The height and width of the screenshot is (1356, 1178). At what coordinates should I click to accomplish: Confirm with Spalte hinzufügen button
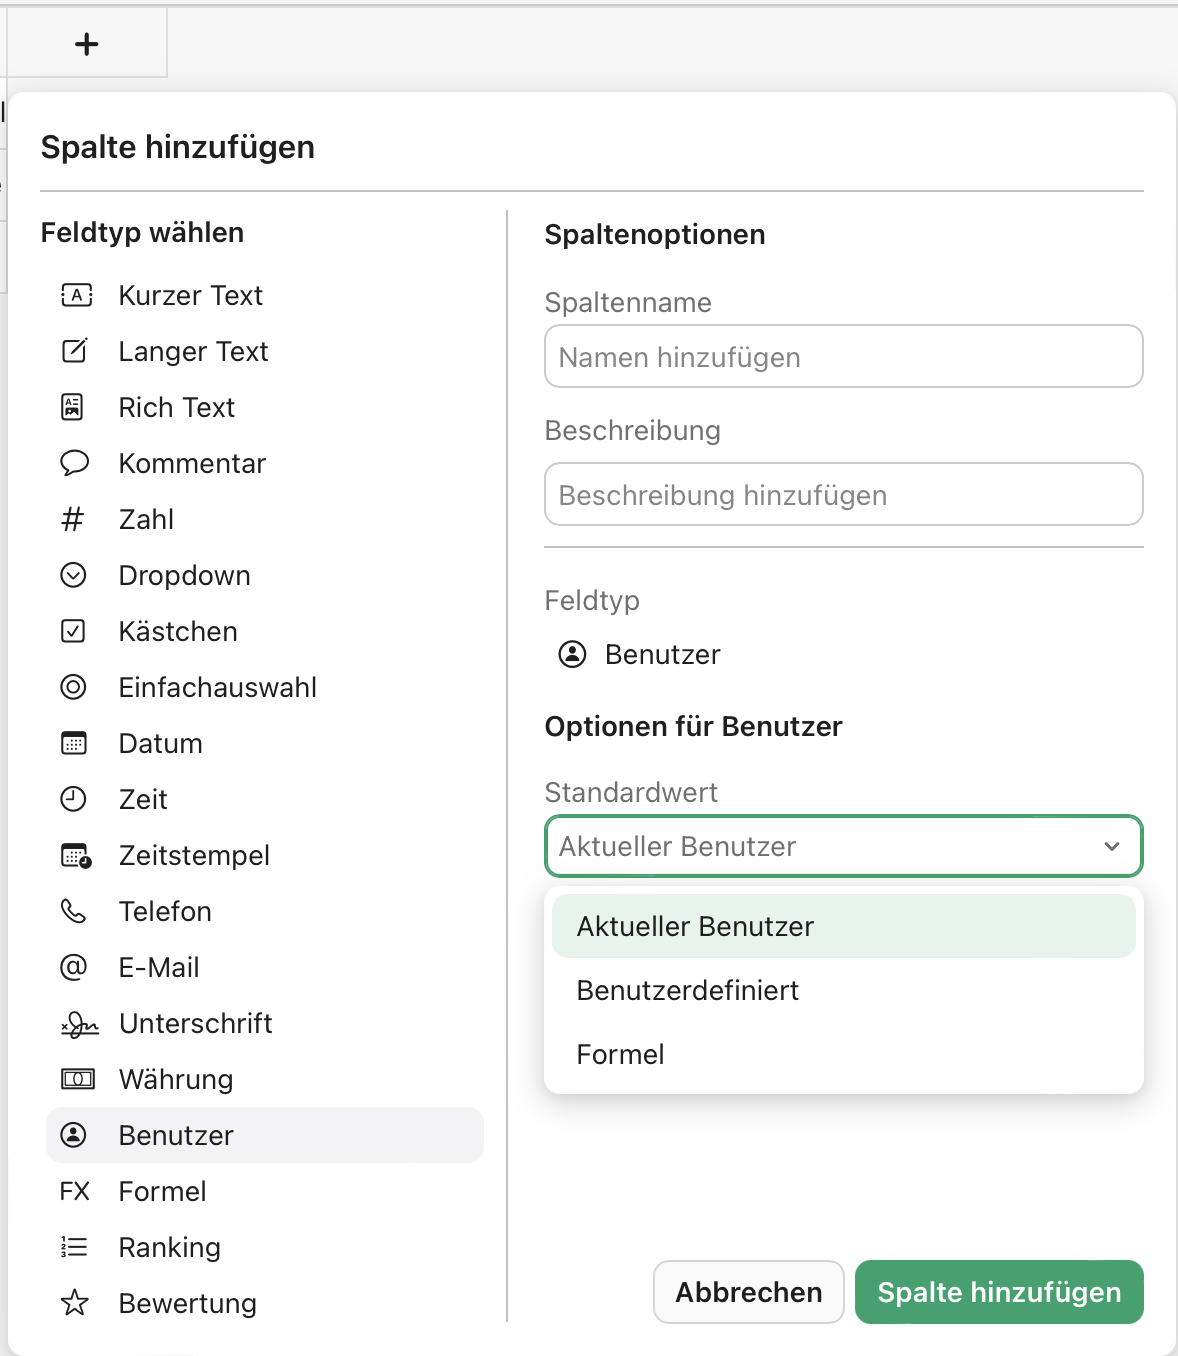(x=998, y=1292)
